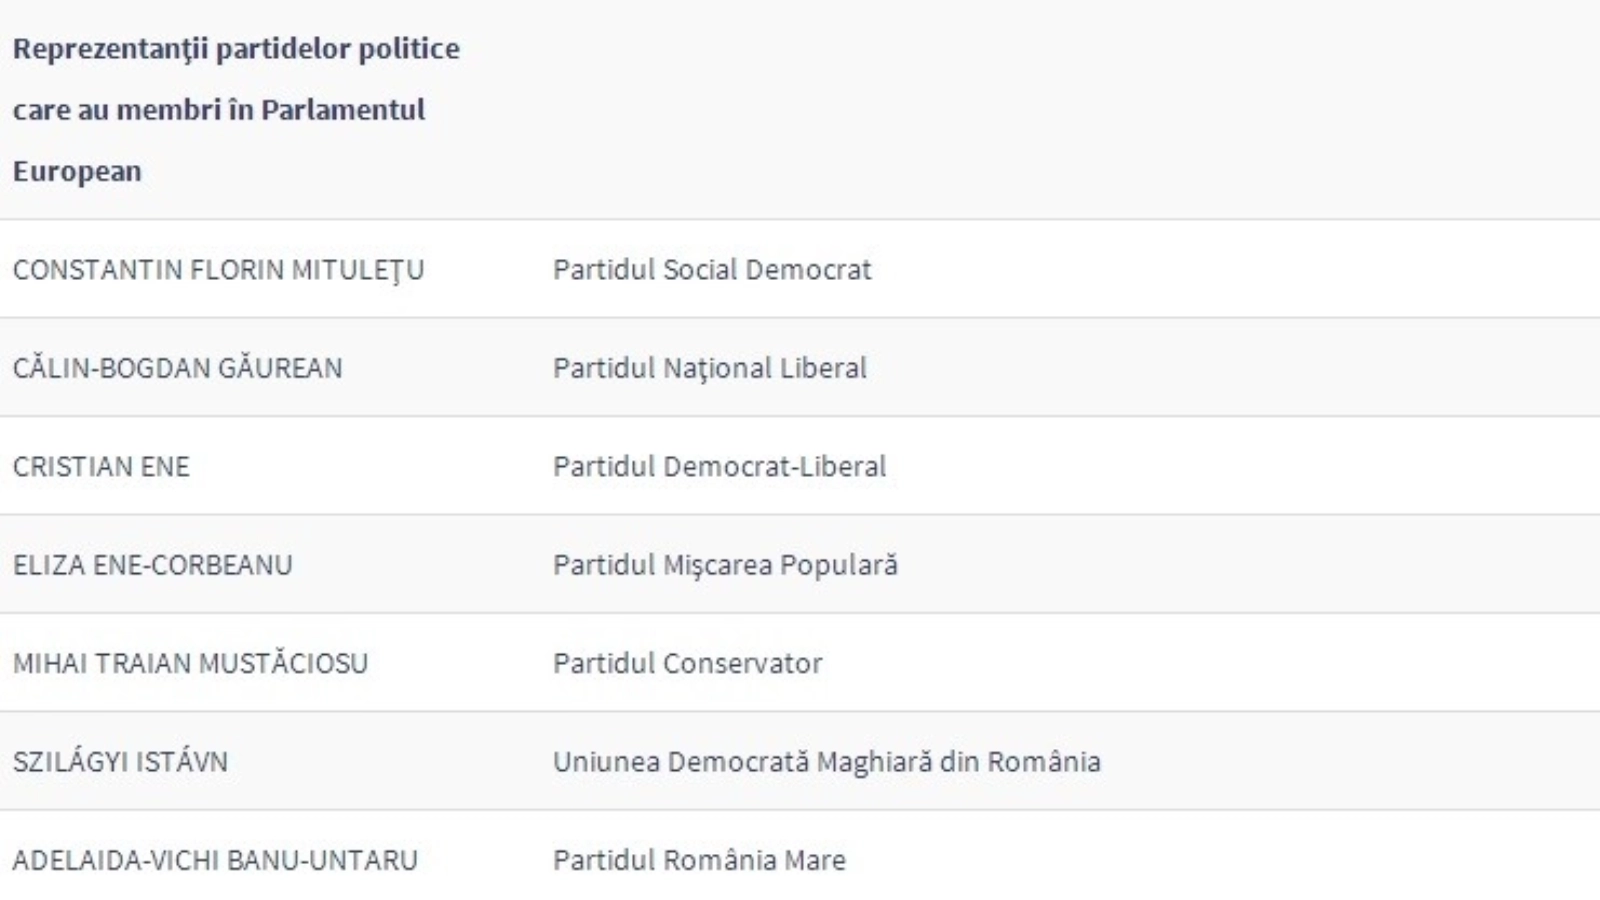Click the word Parlamentul in the header

(x=343, y=110)
